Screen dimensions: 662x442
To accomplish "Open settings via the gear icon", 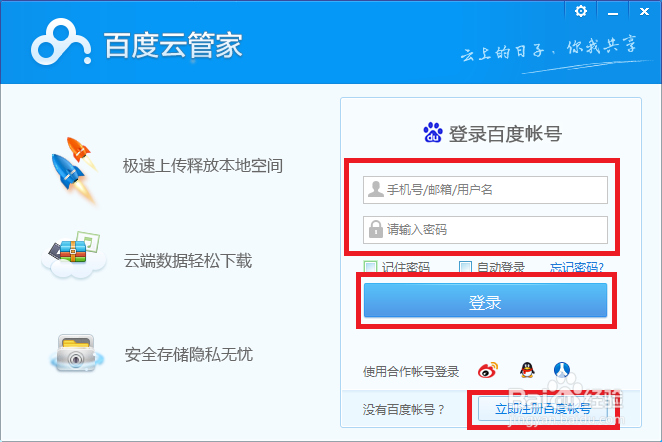I will pos(581,11).
